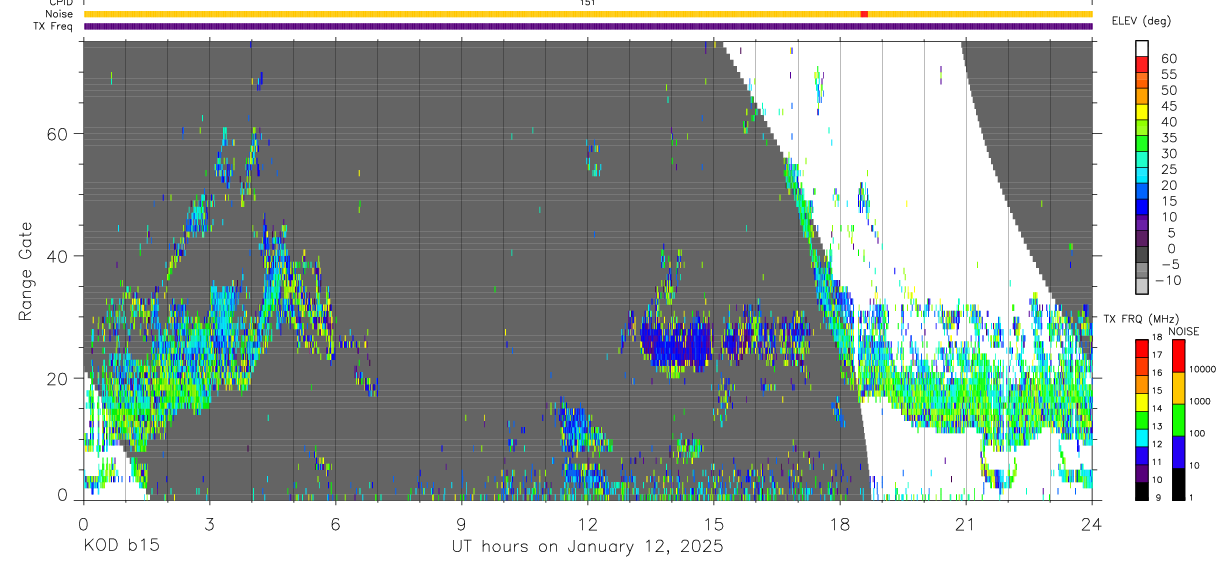The width and height of the screenshot is (1228, 567).
Task: Pick the black bottom swatch of TX FRQ bar
Action: tap(1143, 491)
